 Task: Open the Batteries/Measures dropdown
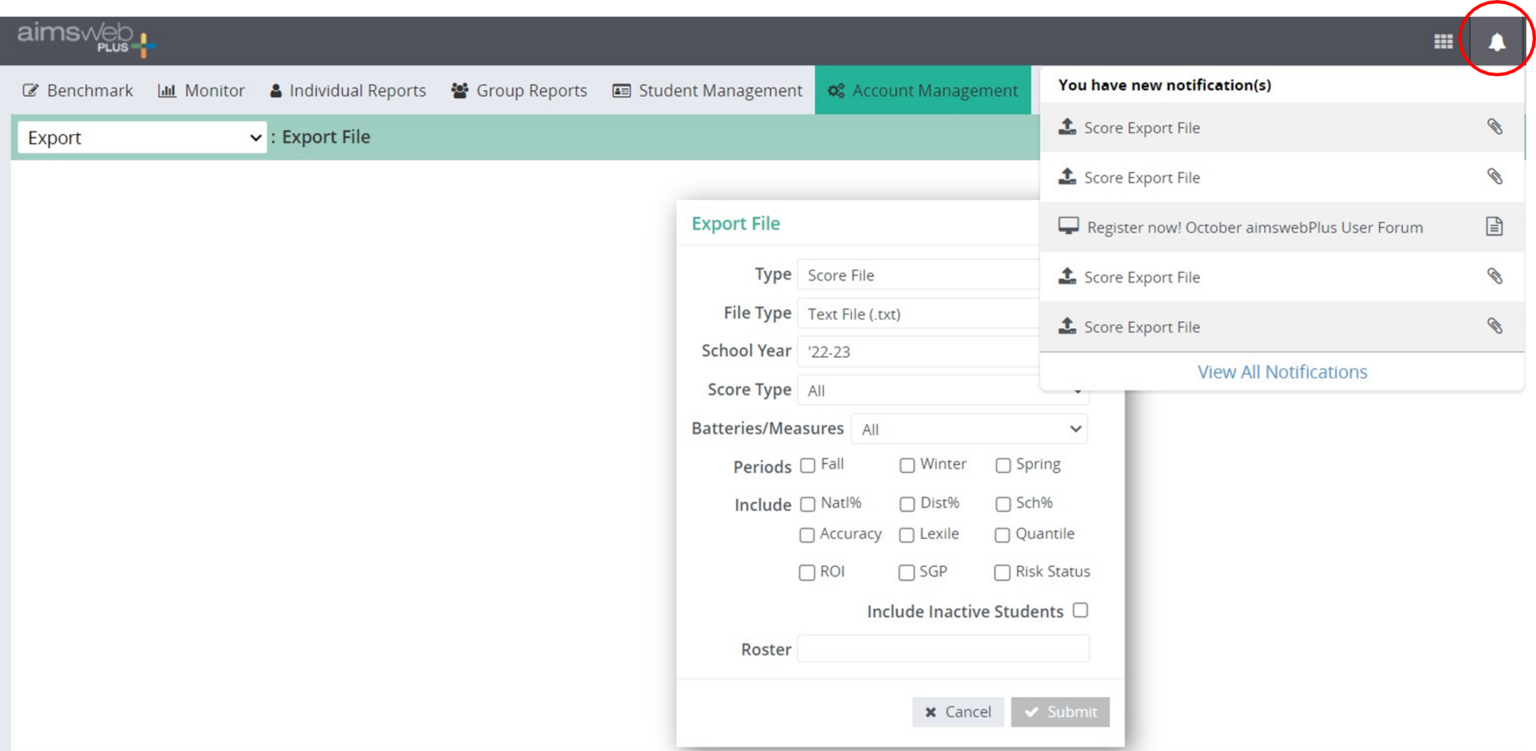point(968,428)
